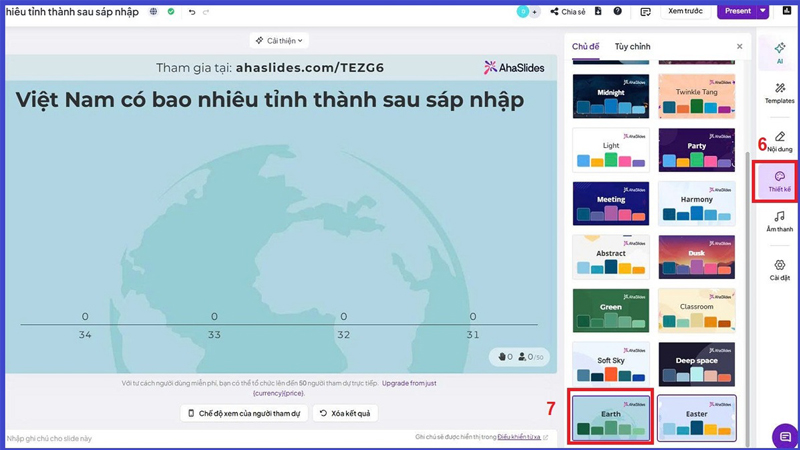This screenshot has height=450, width=800.
Task: Open the chat support bubble
Action: (785, 437)
